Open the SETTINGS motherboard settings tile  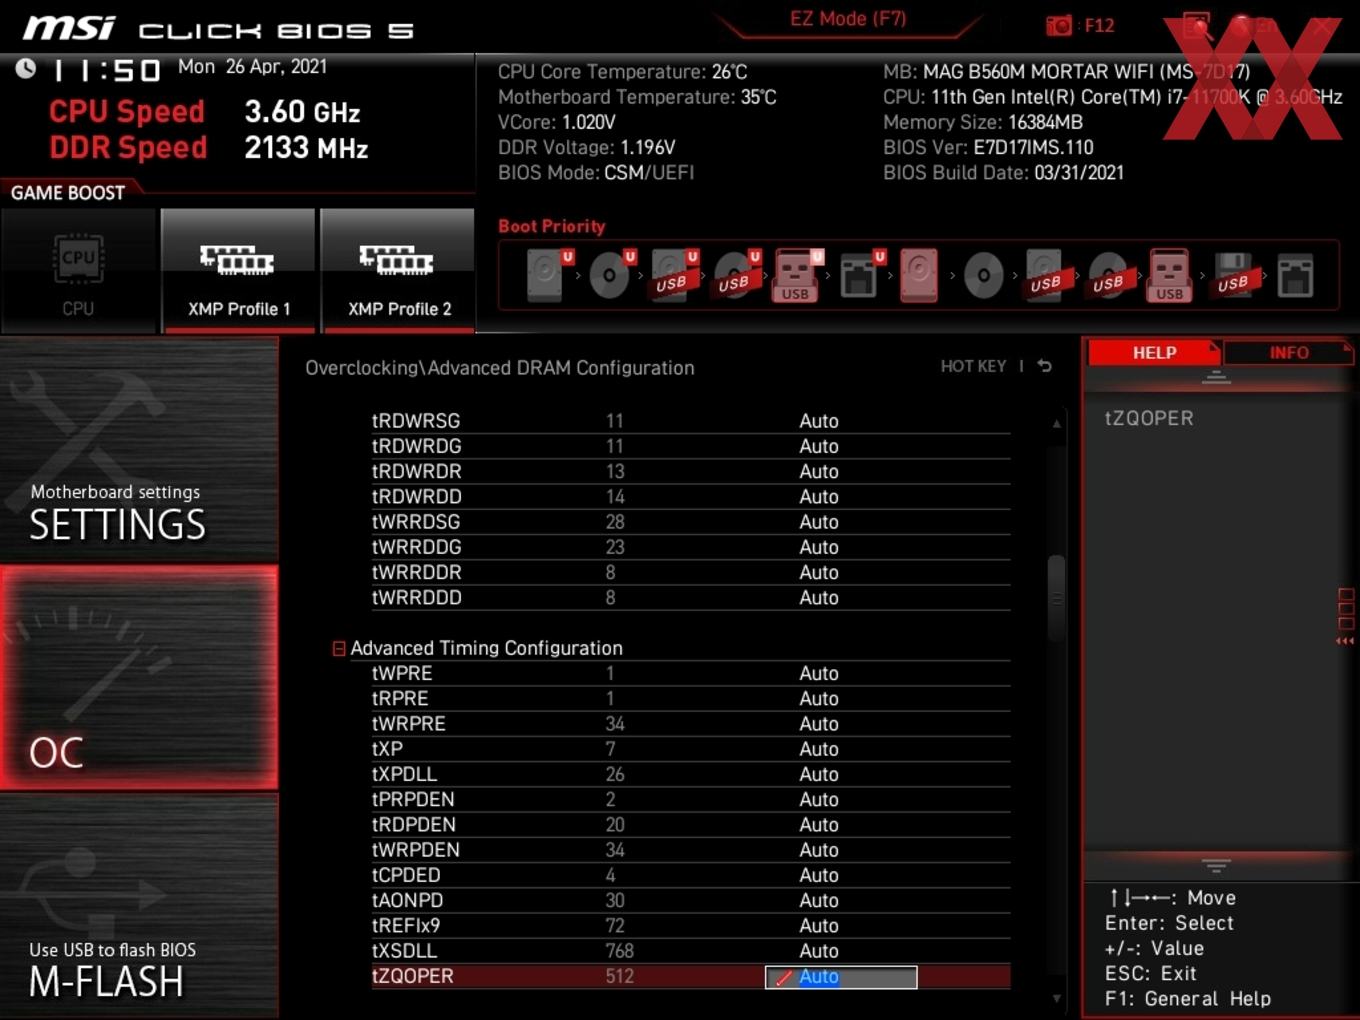[x=139, y=450]
